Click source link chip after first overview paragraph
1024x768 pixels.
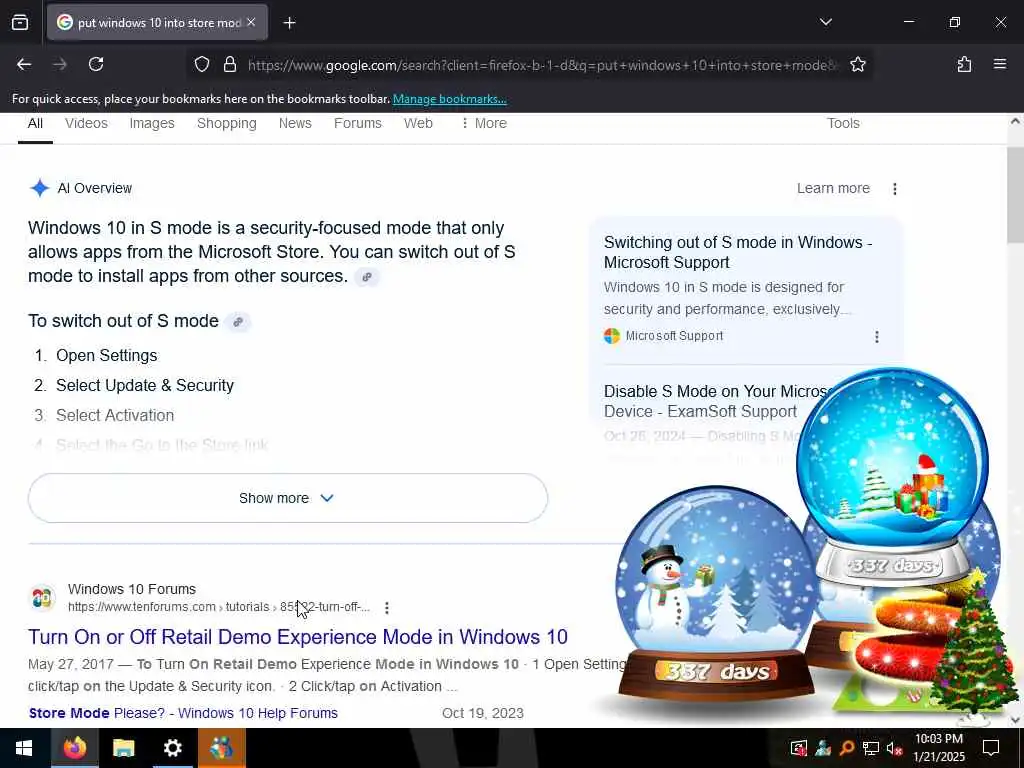pyautogui.click(x=367, y=277)
